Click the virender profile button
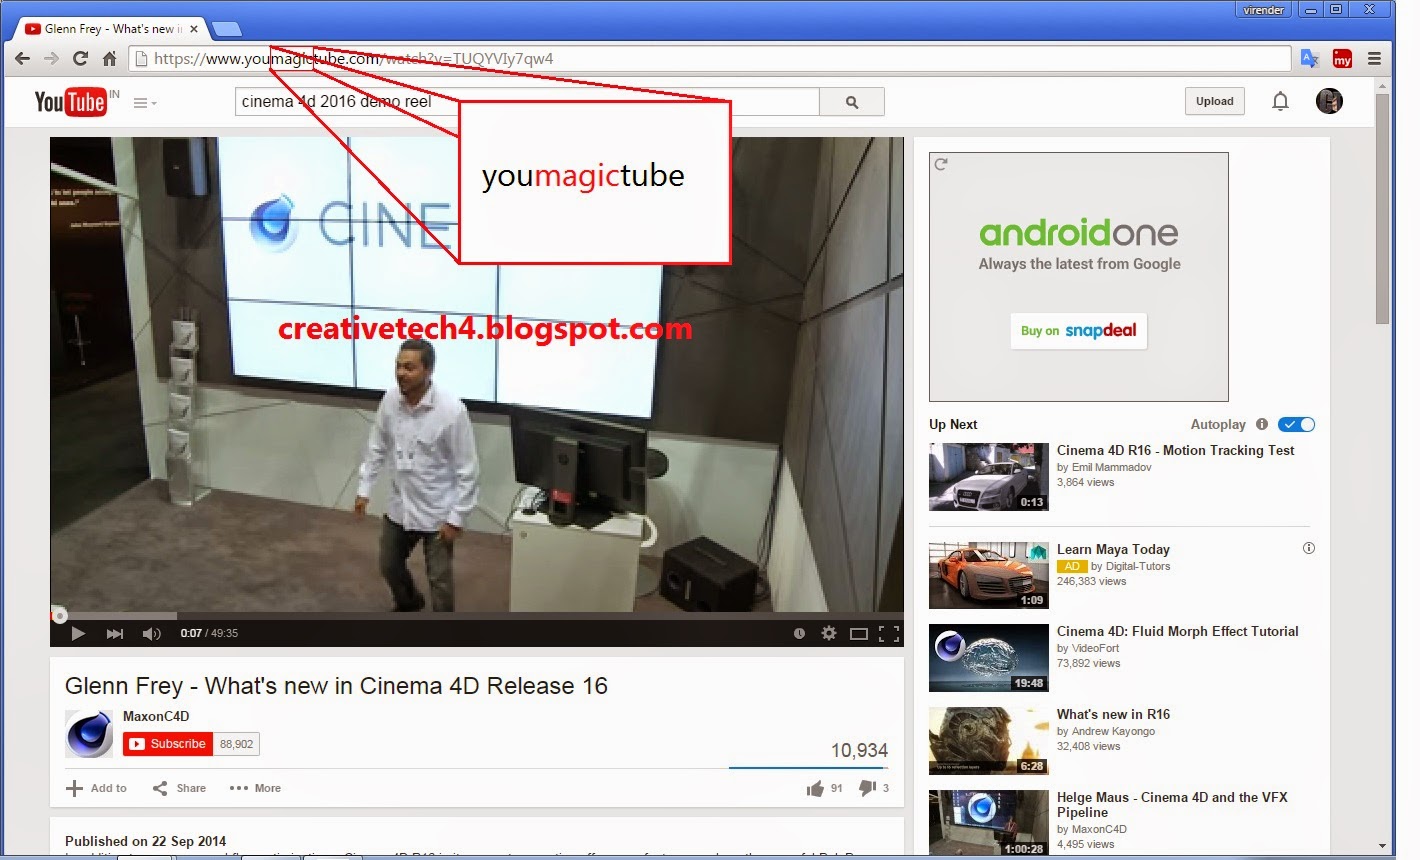Screen dimensions: 1420x860 [x=1264, y=10]
